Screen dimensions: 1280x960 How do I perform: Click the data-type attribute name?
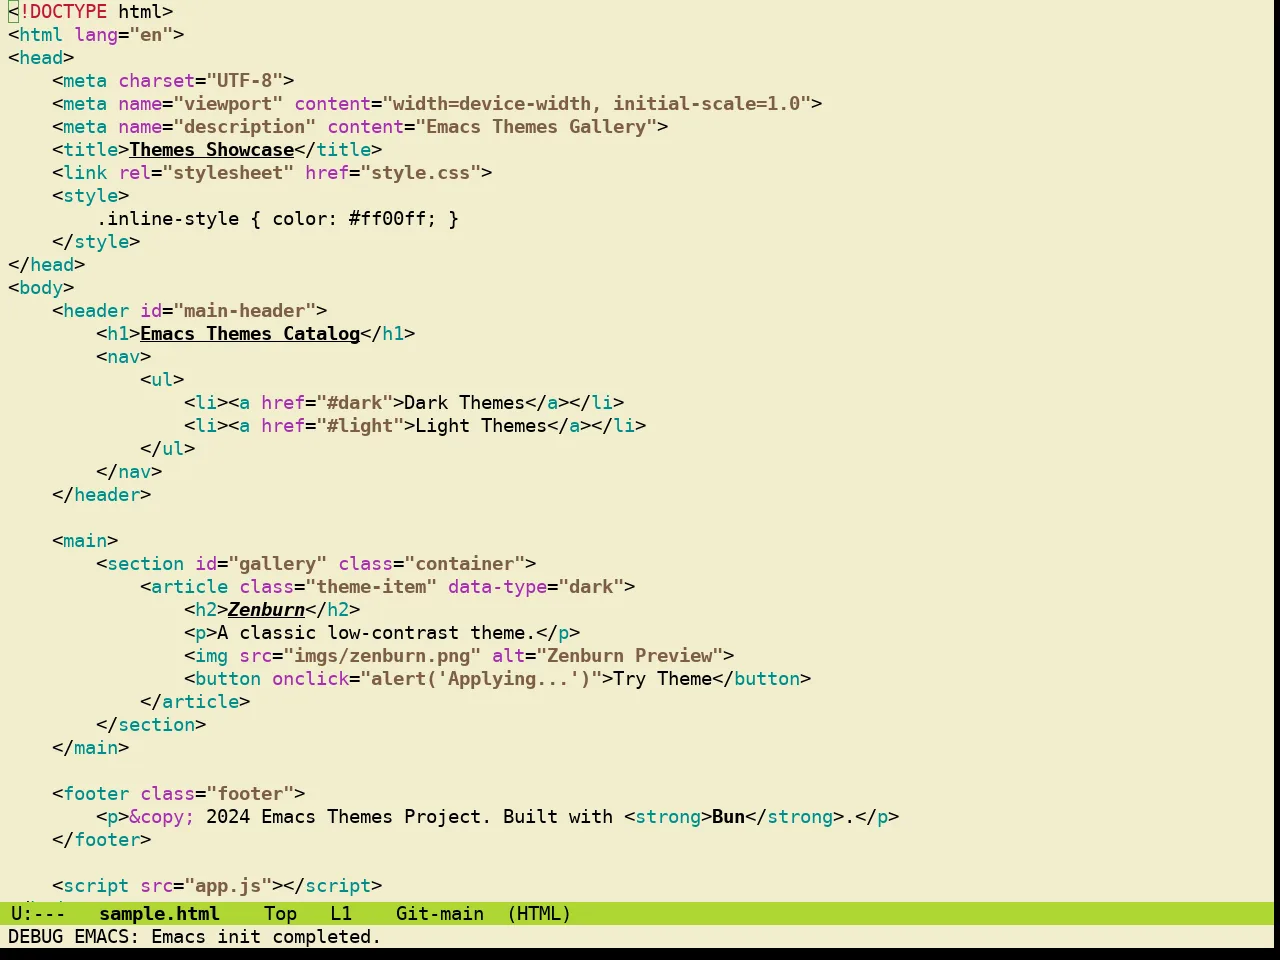[x=497, y=587]
